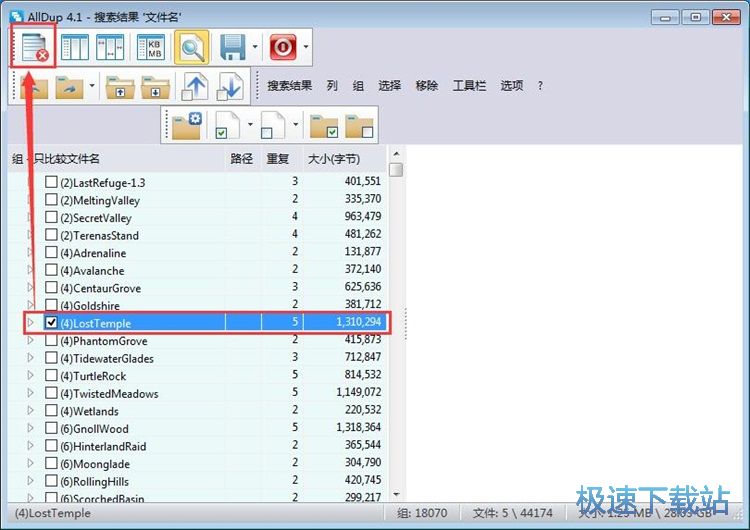Click the folder with up arrow icon
Screen dimensions: 750x530
[120, 88]
